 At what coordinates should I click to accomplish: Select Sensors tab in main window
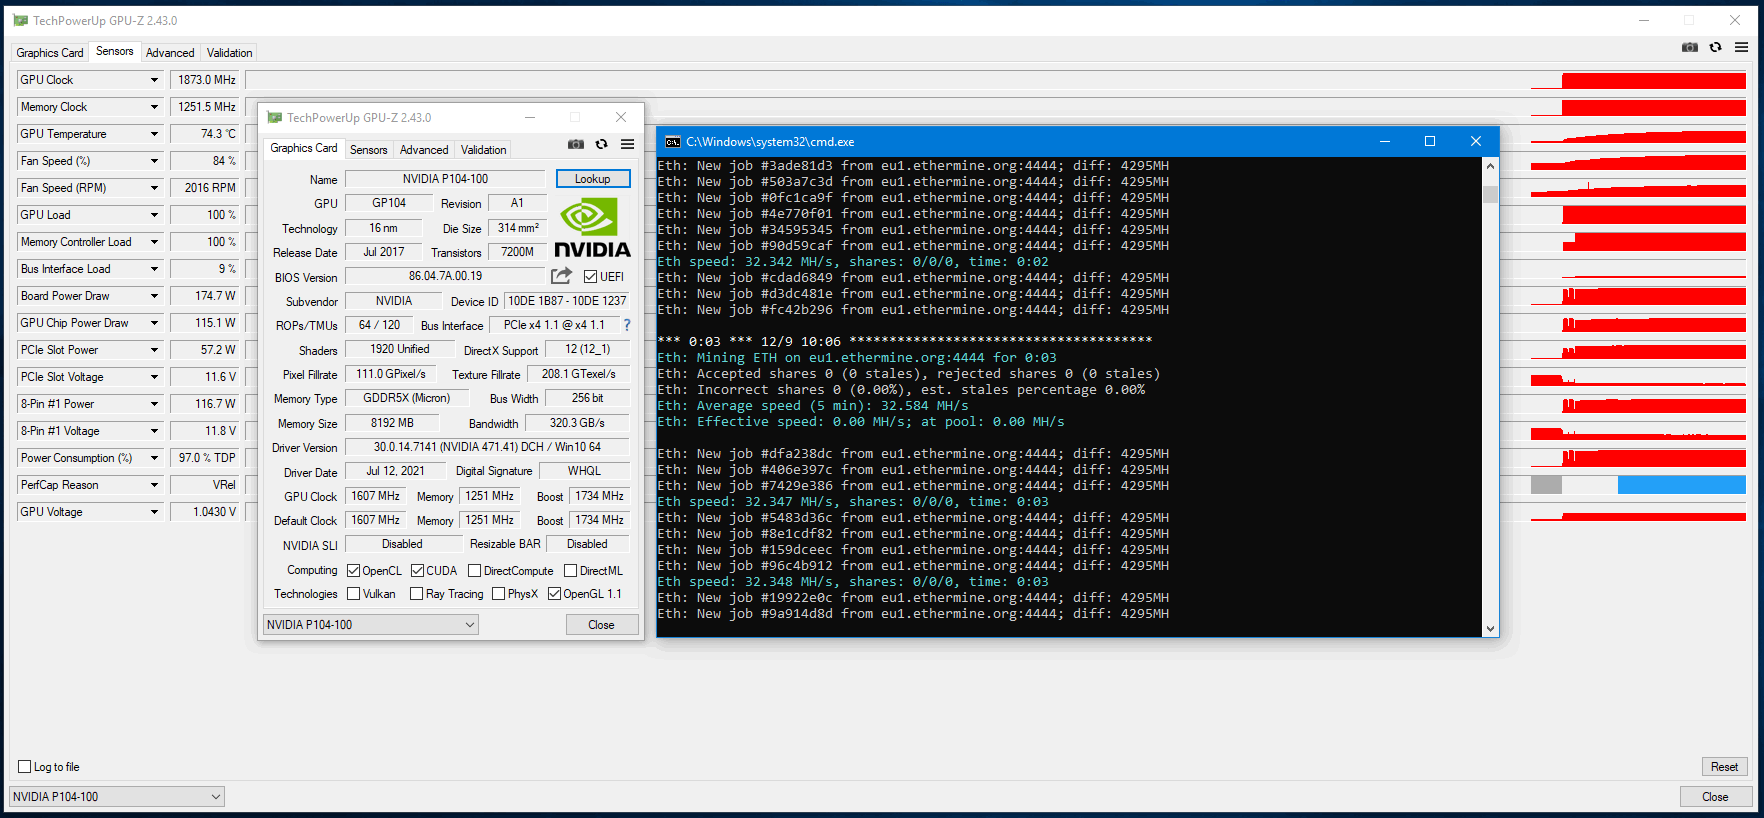[114, 51]
